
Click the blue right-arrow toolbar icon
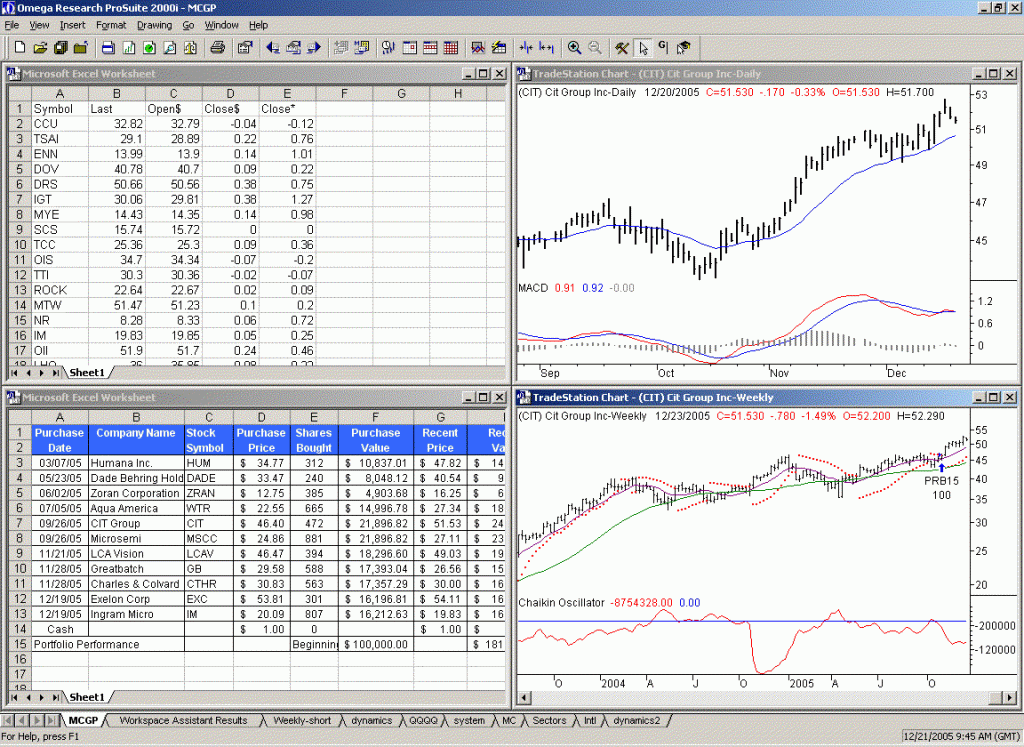(313, 48)
